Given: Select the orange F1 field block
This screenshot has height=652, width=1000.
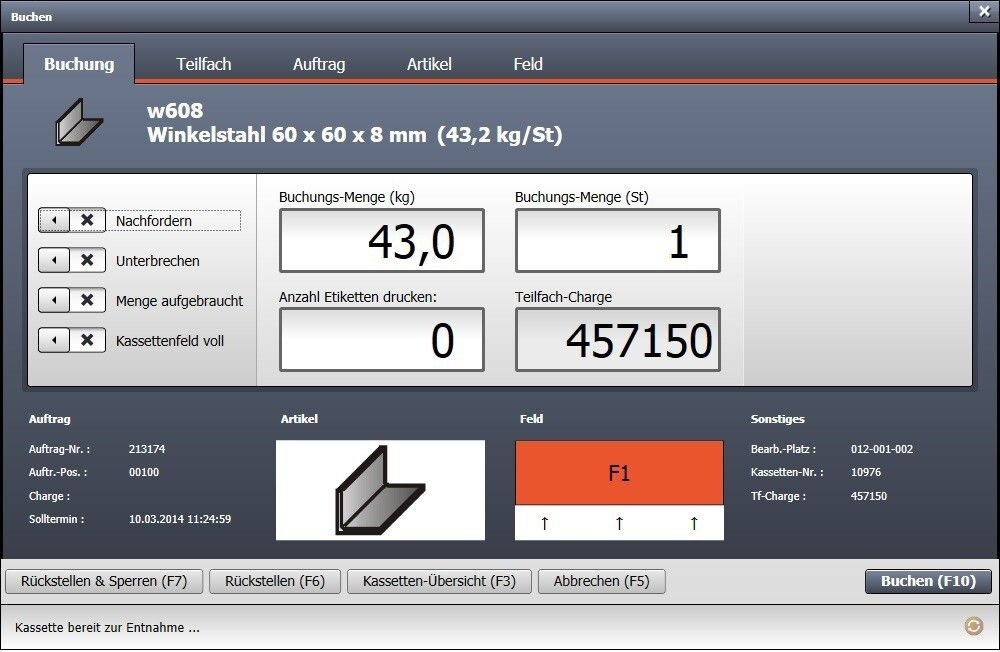Looking at the screenshot, I should click(x=619, y=473).
